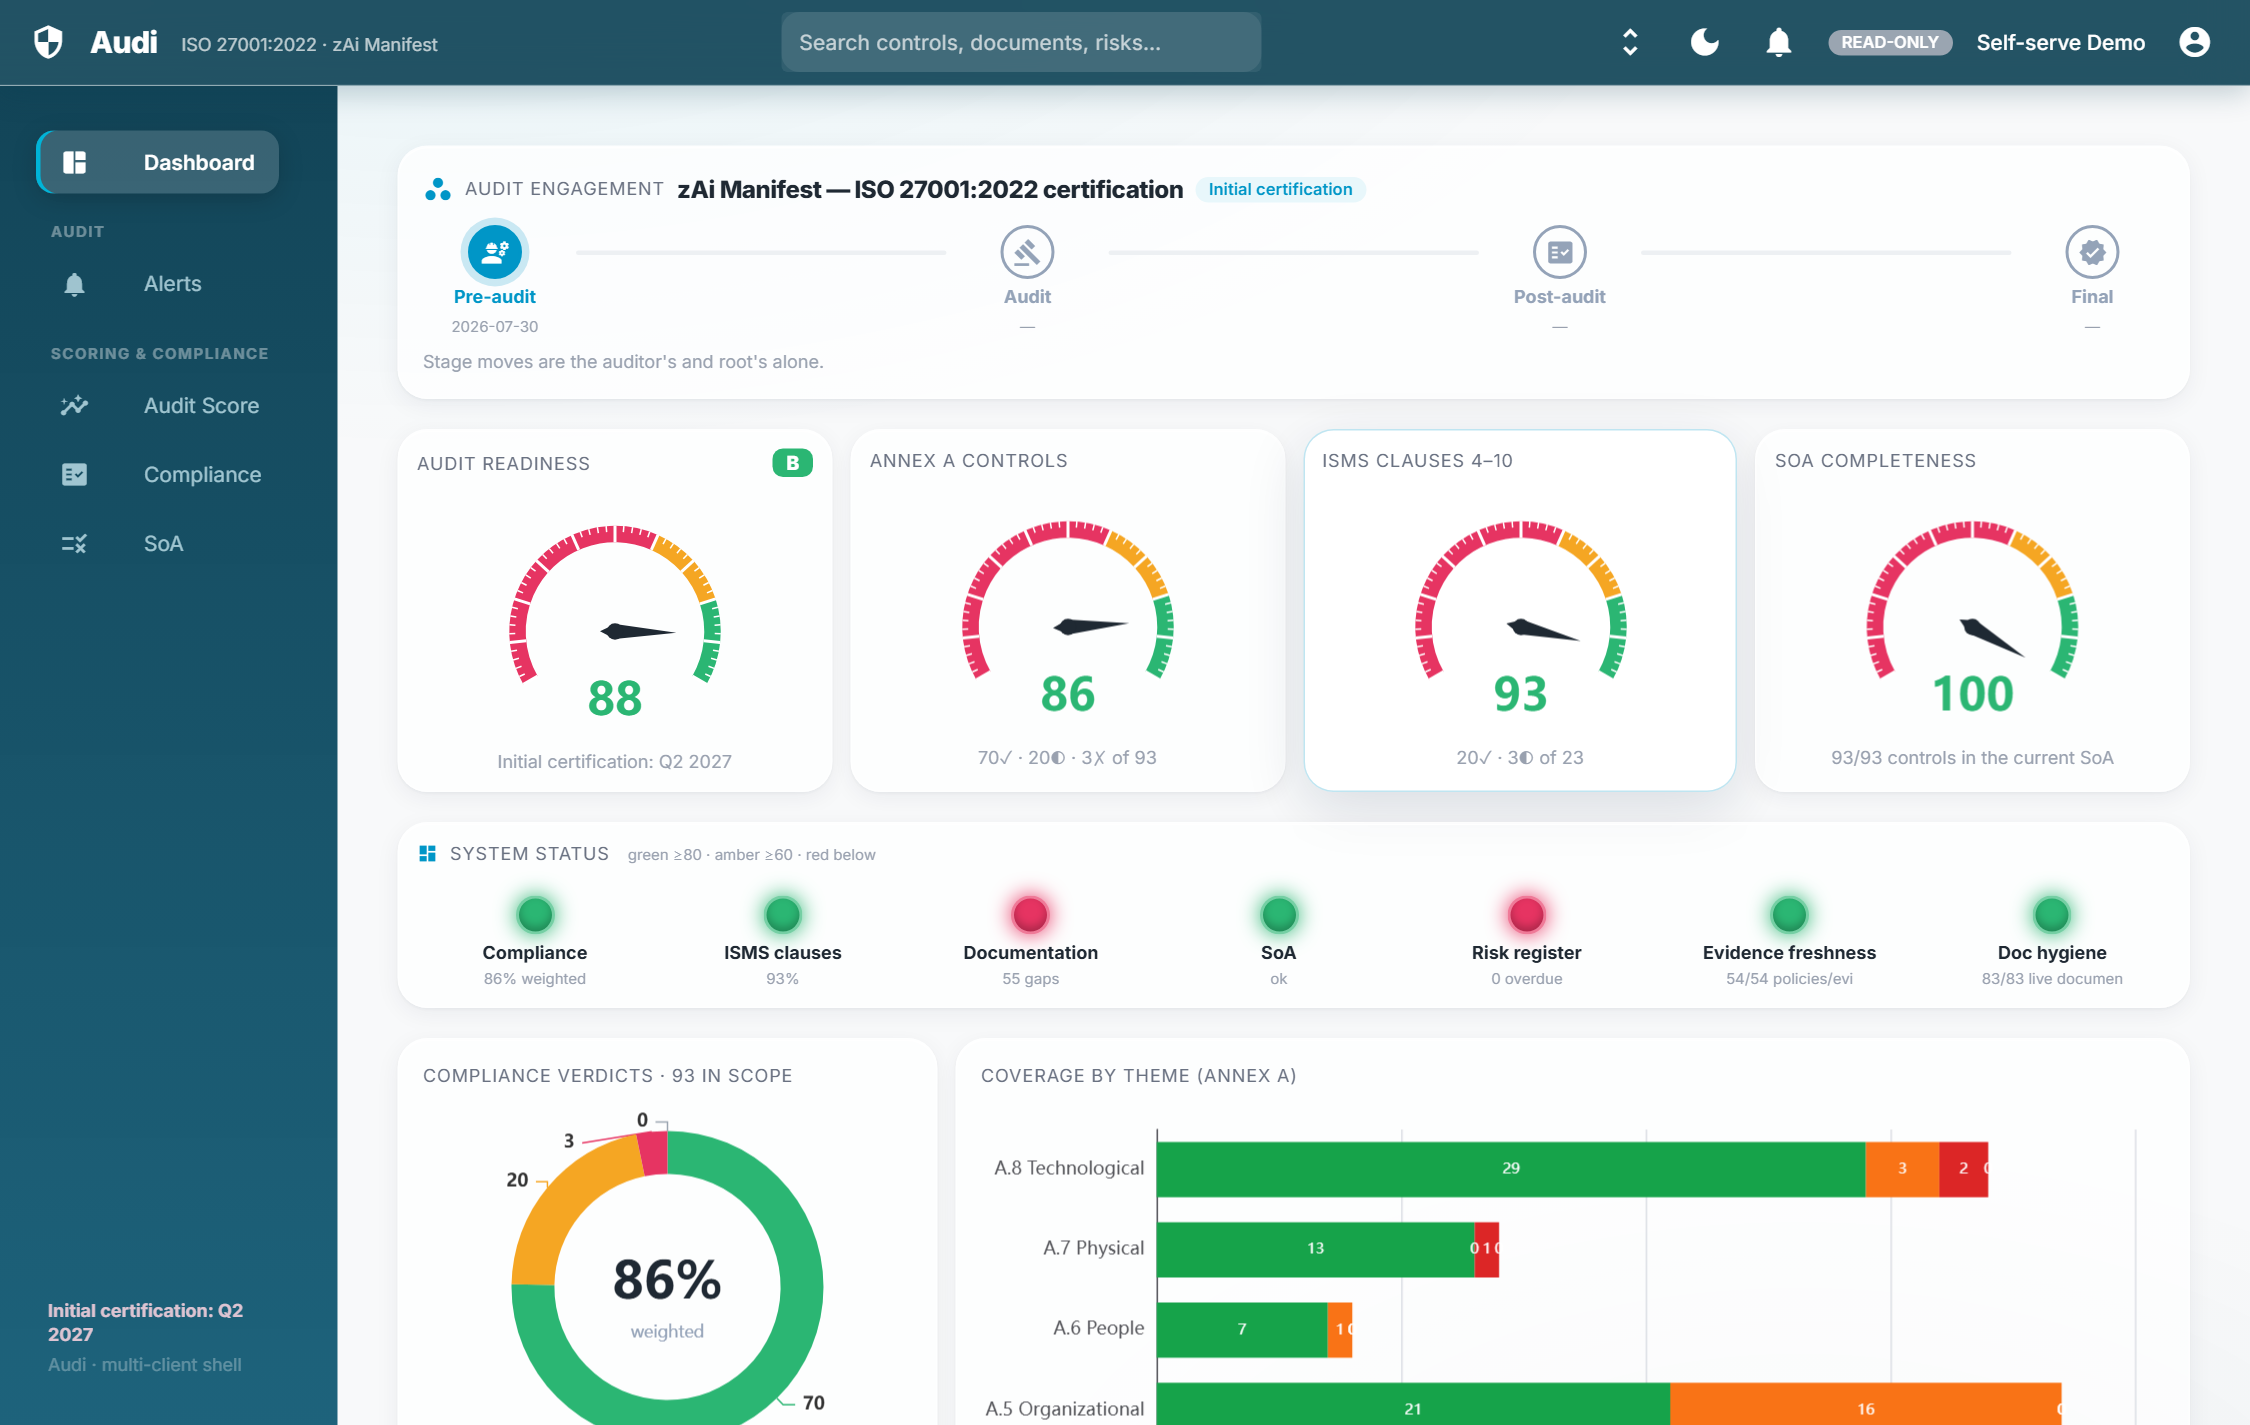This screenshot has width=2250, height=1425.
Task: Click the ISMS clauses status light
Action: (x=783, y=914)
